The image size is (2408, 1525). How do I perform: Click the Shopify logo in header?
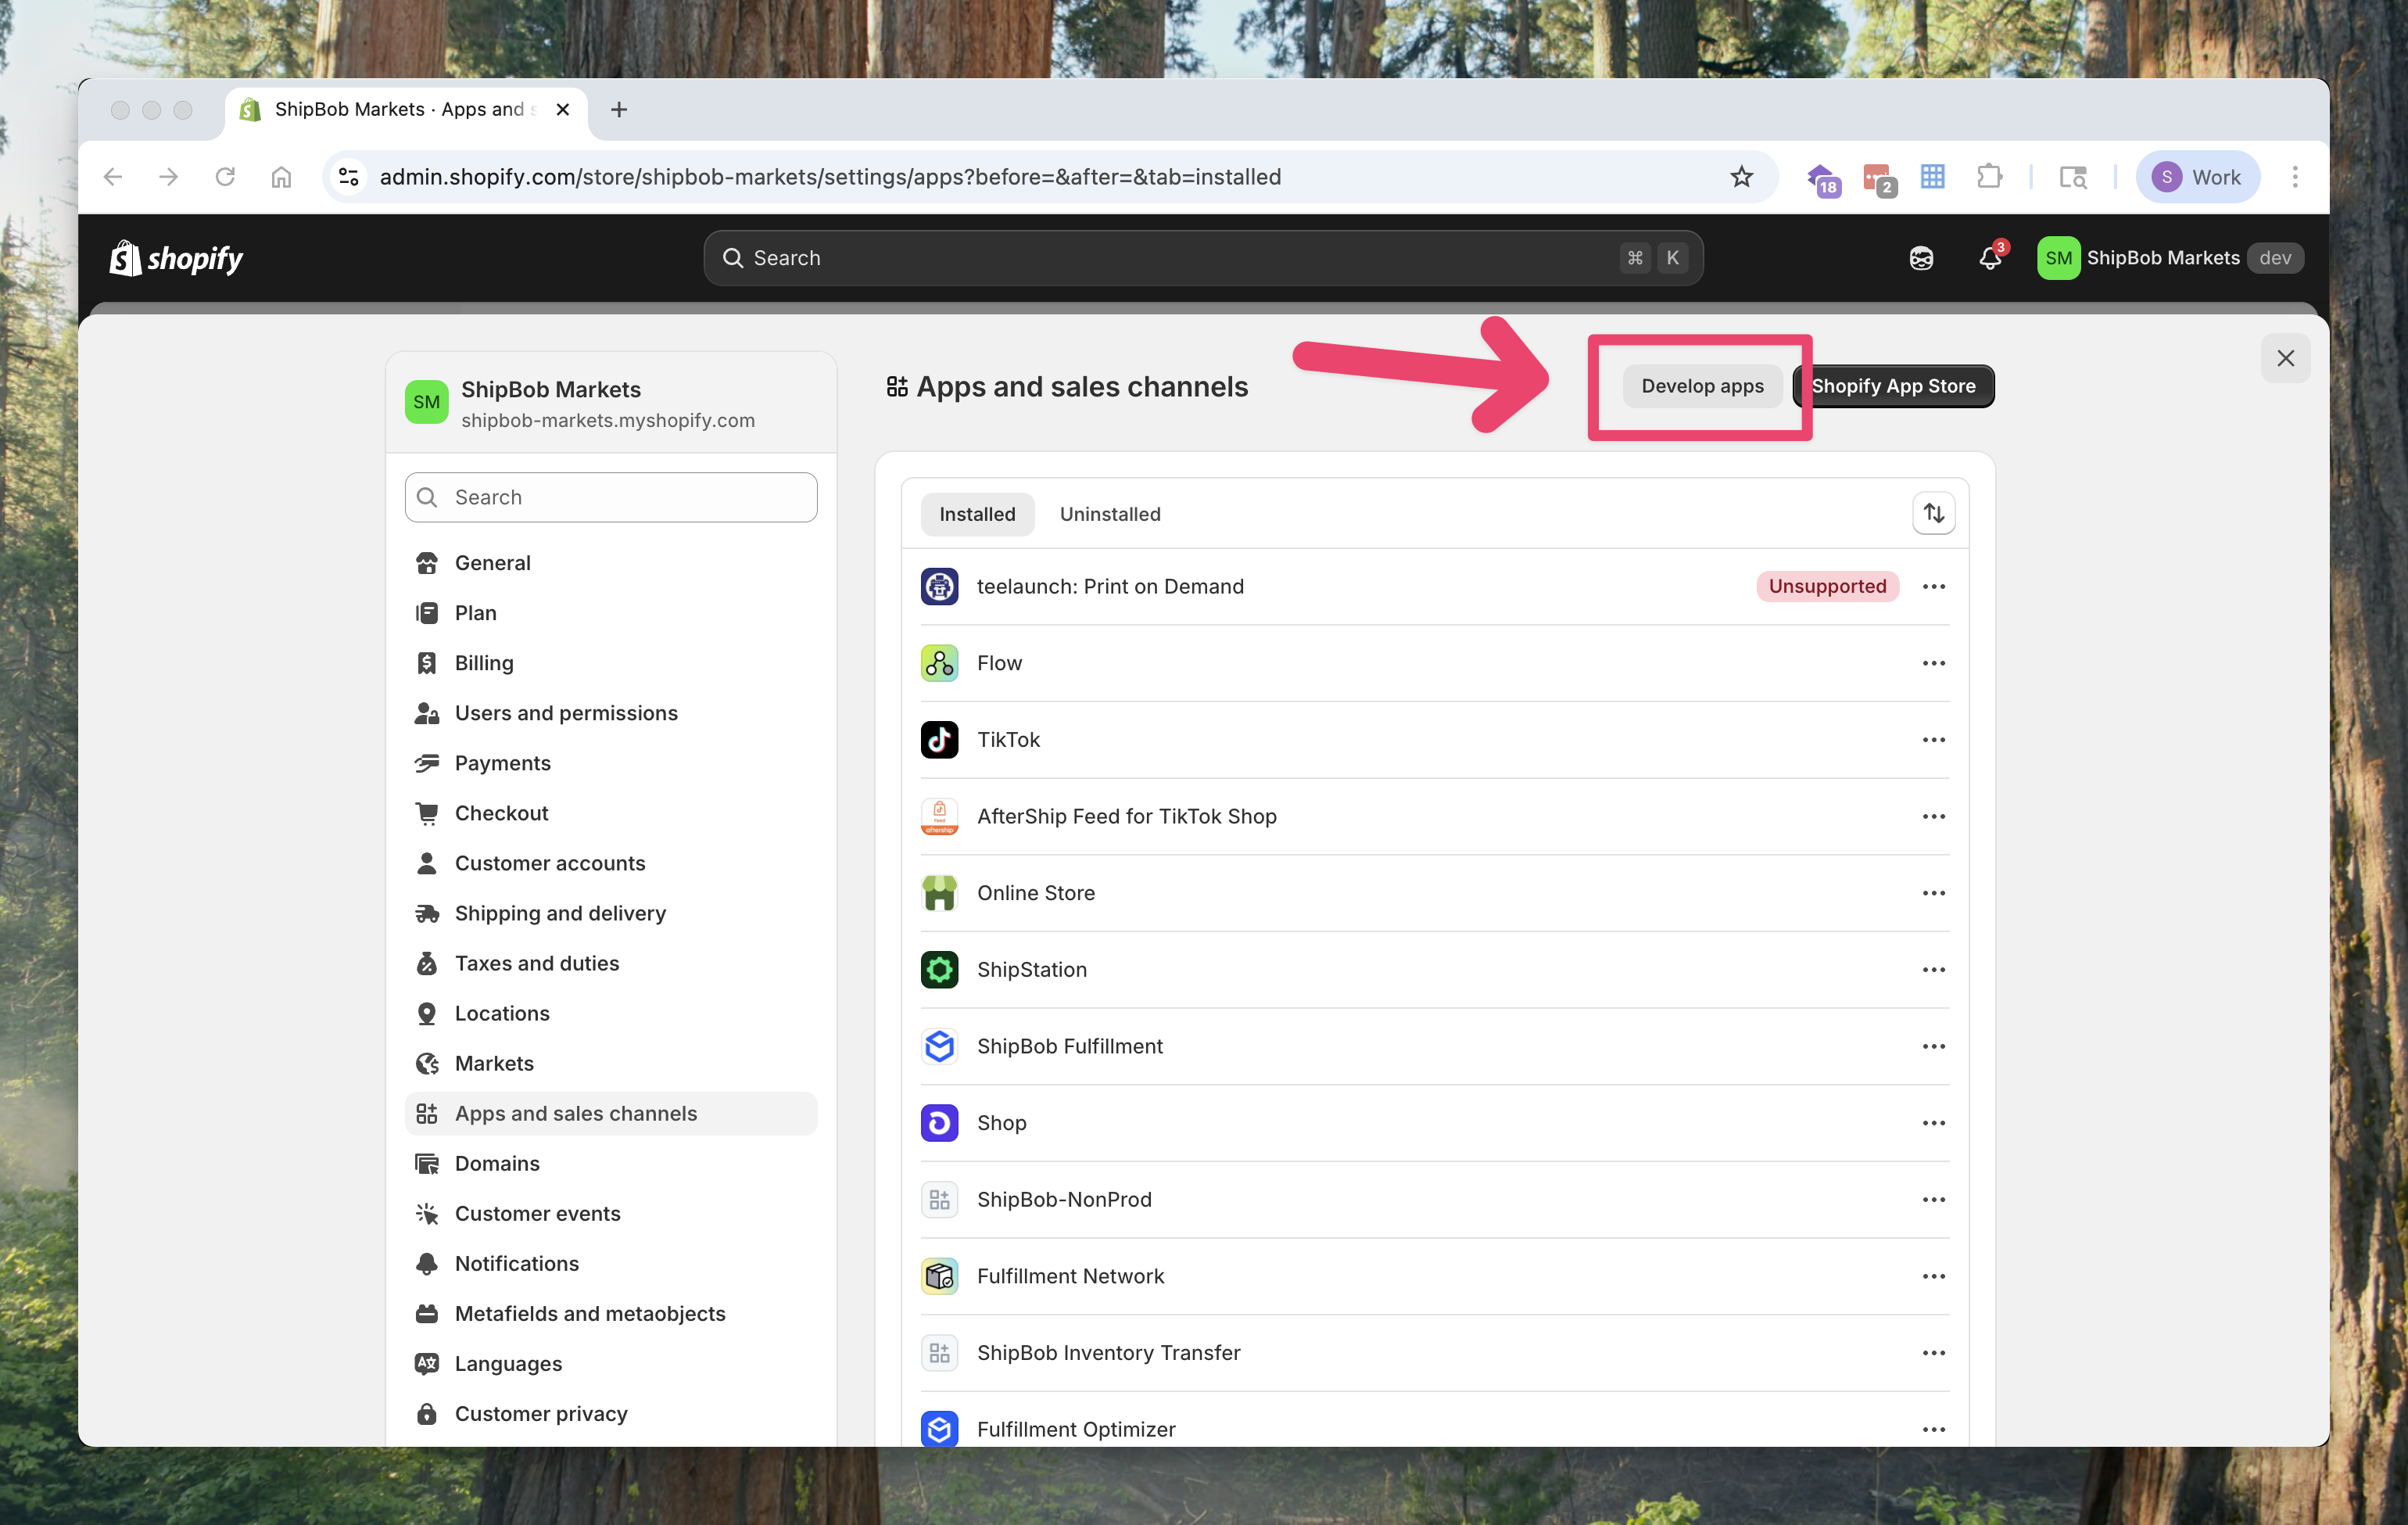tap(176, 258)
